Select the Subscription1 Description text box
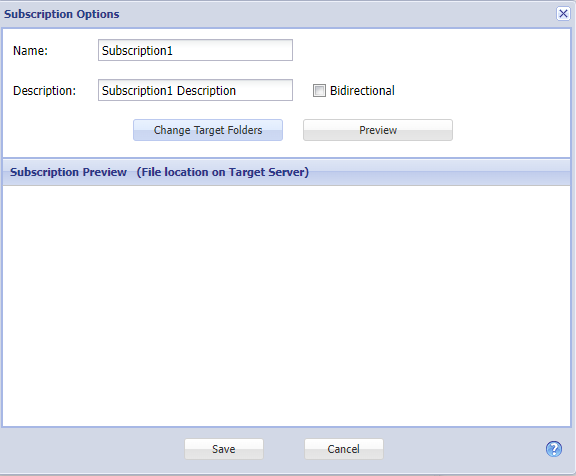 [x=195, y=90]
